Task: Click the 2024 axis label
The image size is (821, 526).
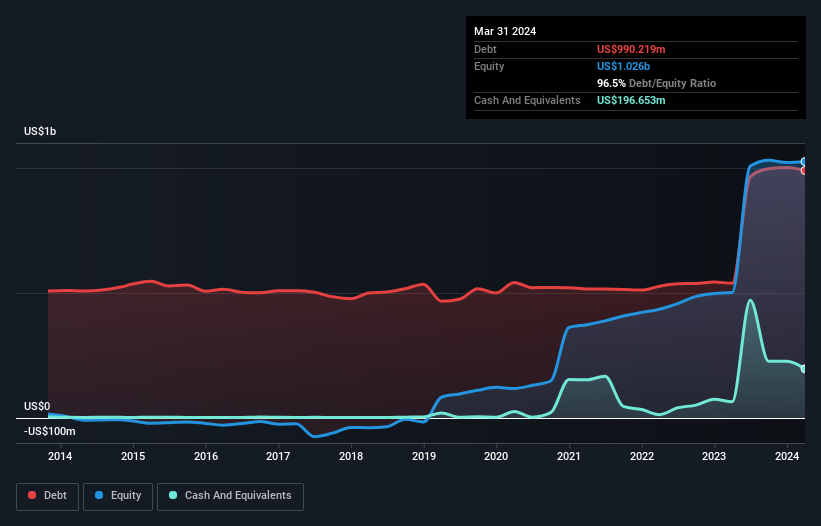Action: click(x=787, y=456)
